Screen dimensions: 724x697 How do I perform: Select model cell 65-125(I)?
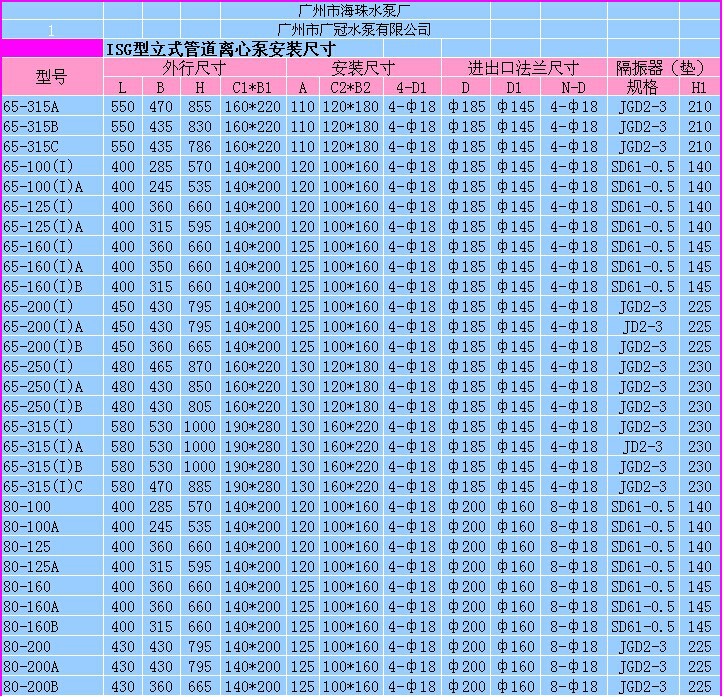coord(52,206)
